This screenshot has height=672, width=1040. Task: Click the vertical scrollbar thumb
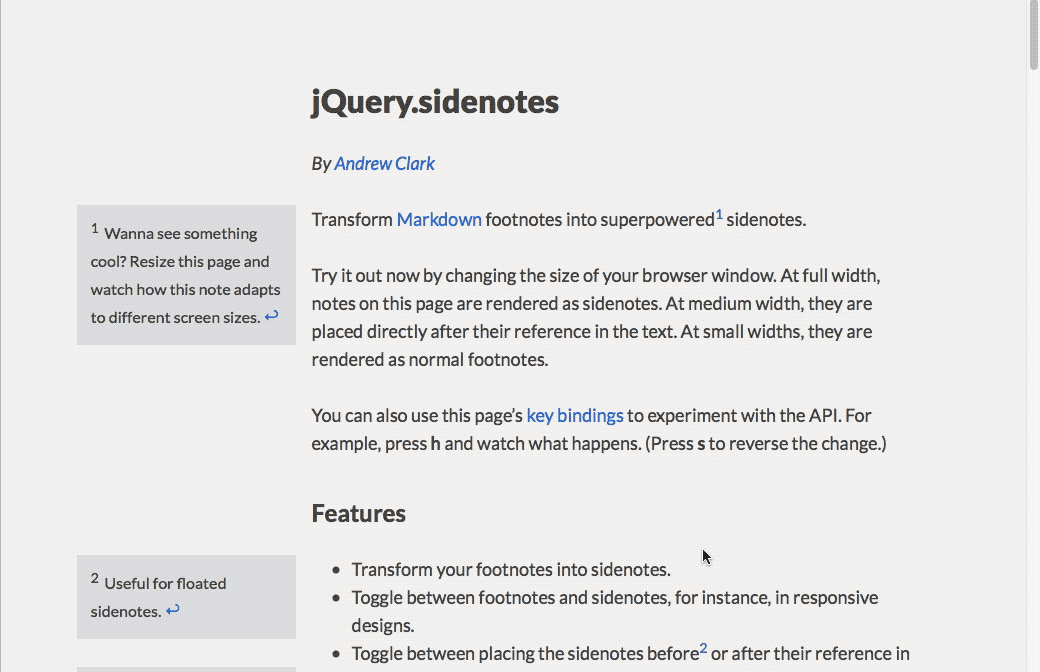(1033, 36)
